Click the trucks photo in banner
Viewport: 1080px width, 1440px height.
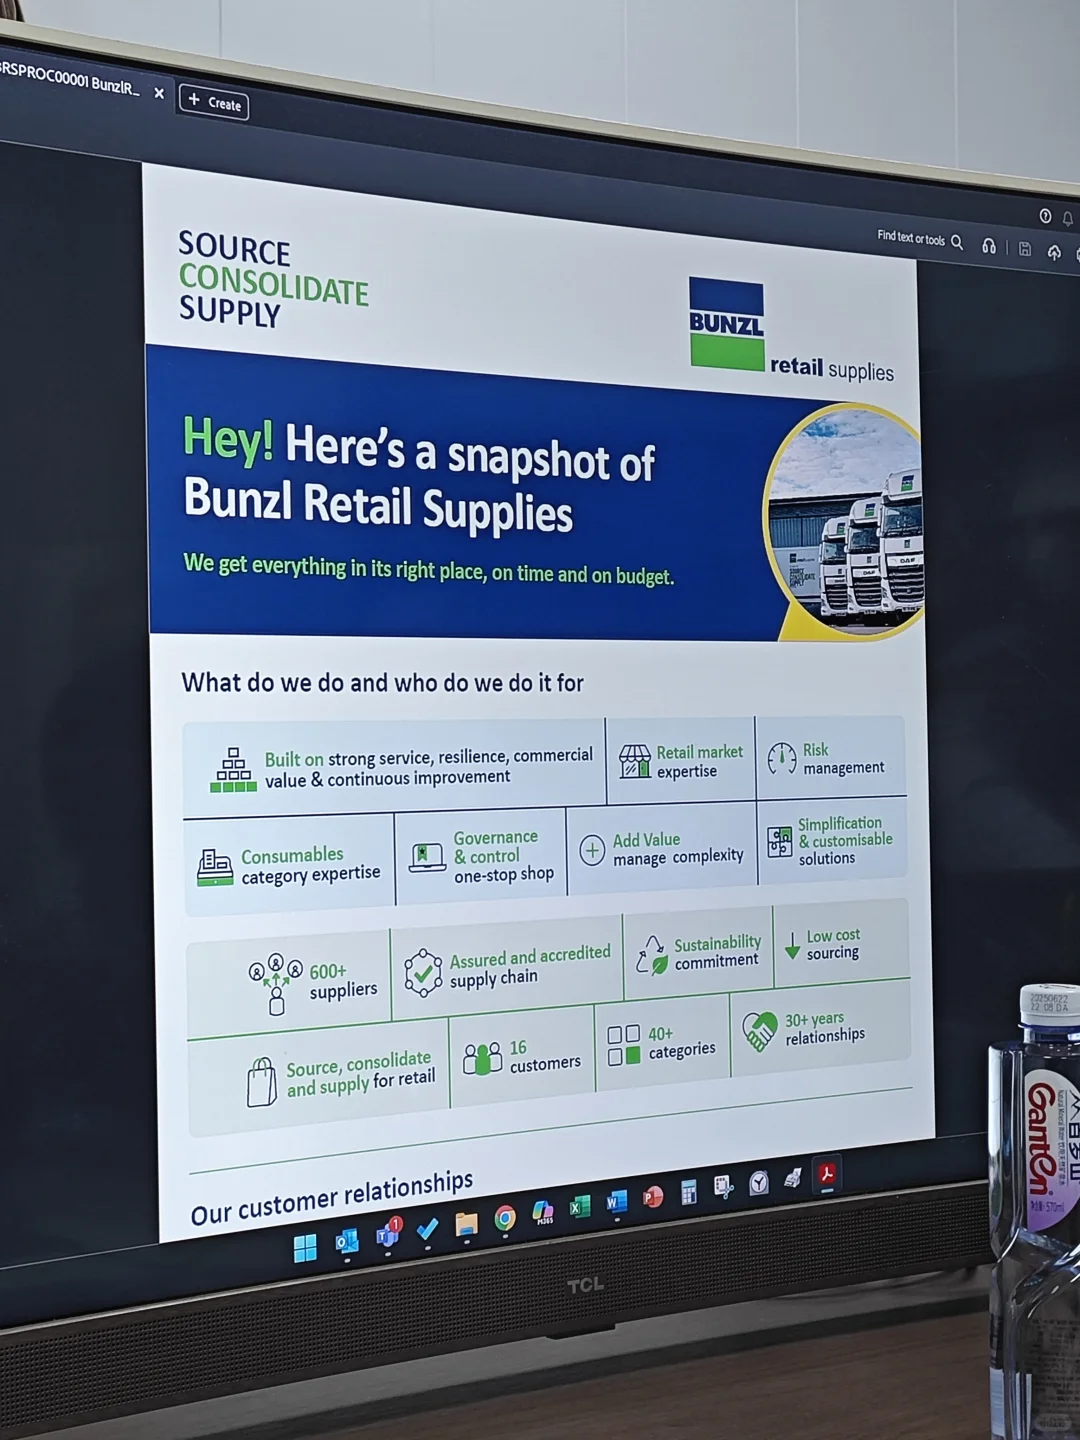(847, 520)
